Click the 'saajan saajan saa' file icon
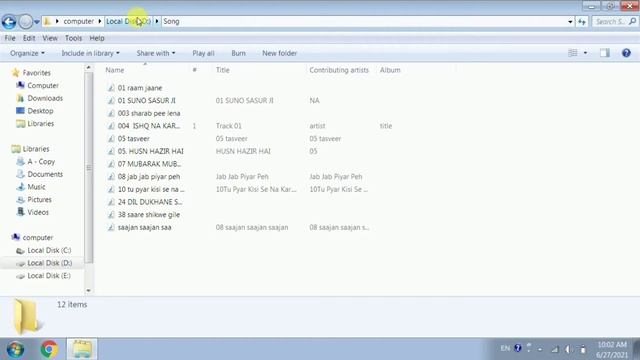The width and height of the screenshot is (640, 360). [111, 227]
